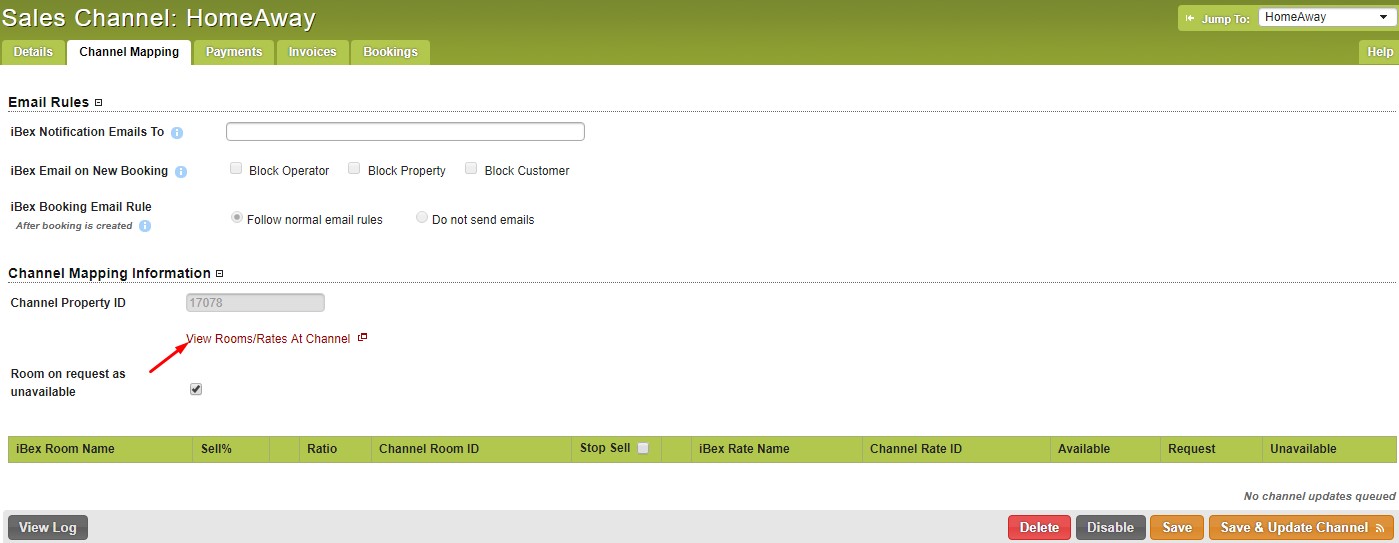Image resolution: width=1399 pixels, height=543 pixels.
Task: Uncheck Room on request as unavailable
Action: coord(196,389)
